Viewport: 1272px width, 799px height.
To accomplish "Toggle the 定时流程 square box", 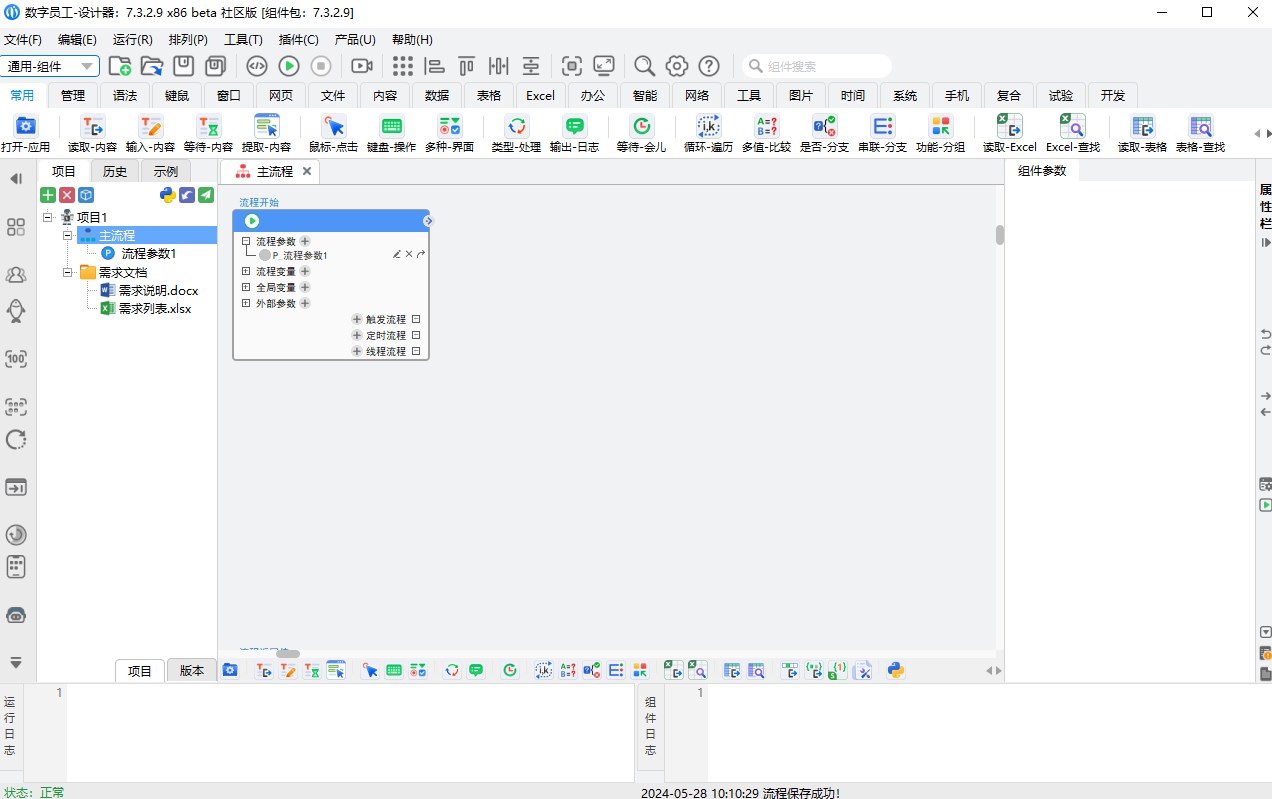I will 417,336.
